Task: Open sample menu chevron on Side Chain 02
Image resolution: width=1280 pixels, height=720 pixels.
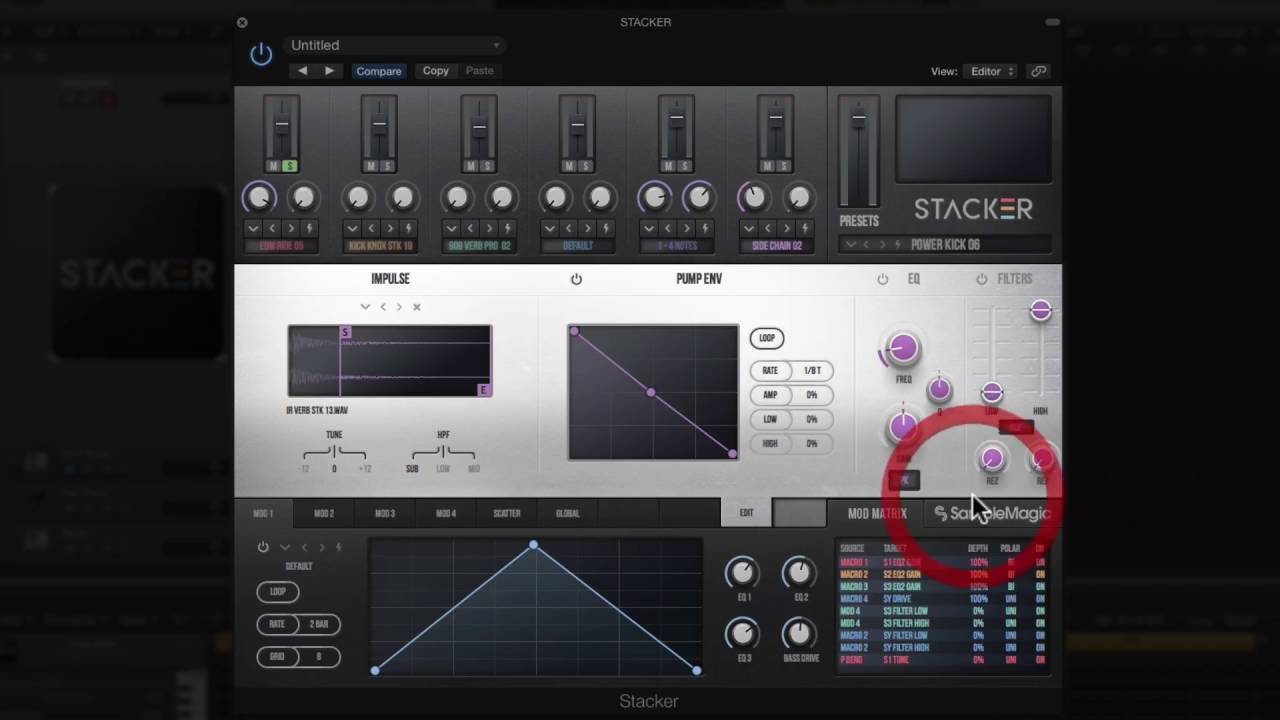Action: (x=748, y=228)
